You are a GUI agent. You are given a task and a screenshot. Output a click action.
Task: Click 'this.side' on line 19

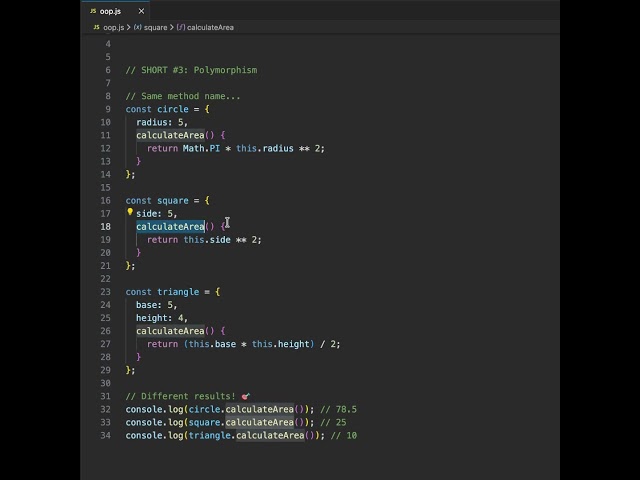coord(207,240)
